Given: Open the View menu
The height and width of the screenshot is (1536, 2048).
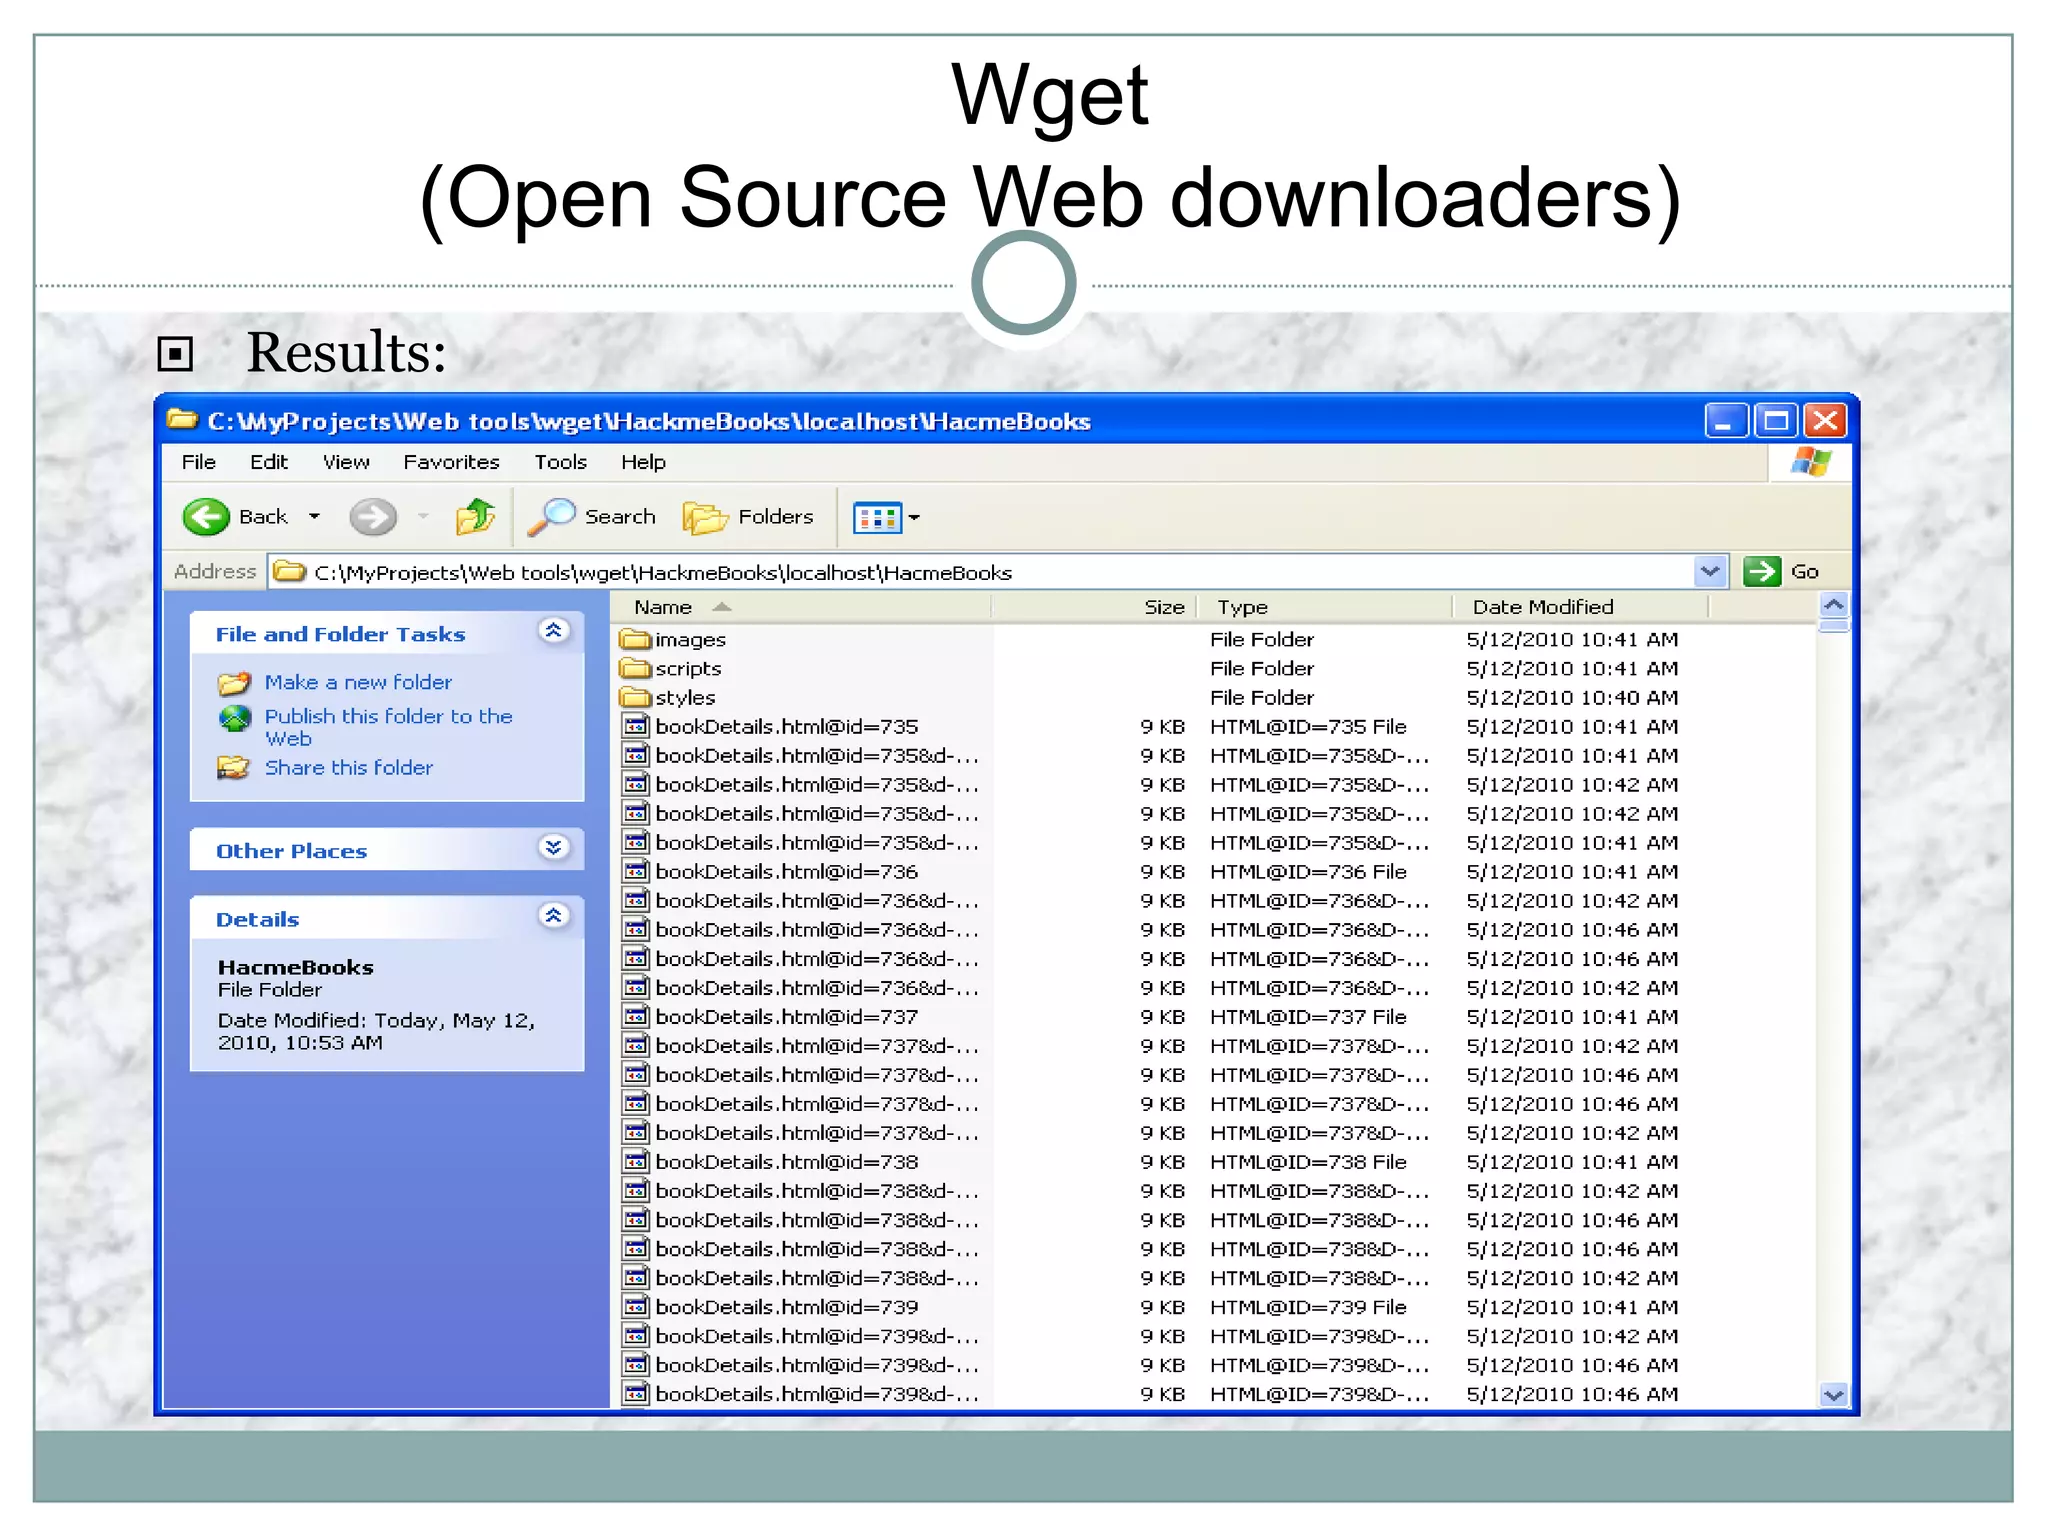Looking at the screenshot, I should [346, 462].
